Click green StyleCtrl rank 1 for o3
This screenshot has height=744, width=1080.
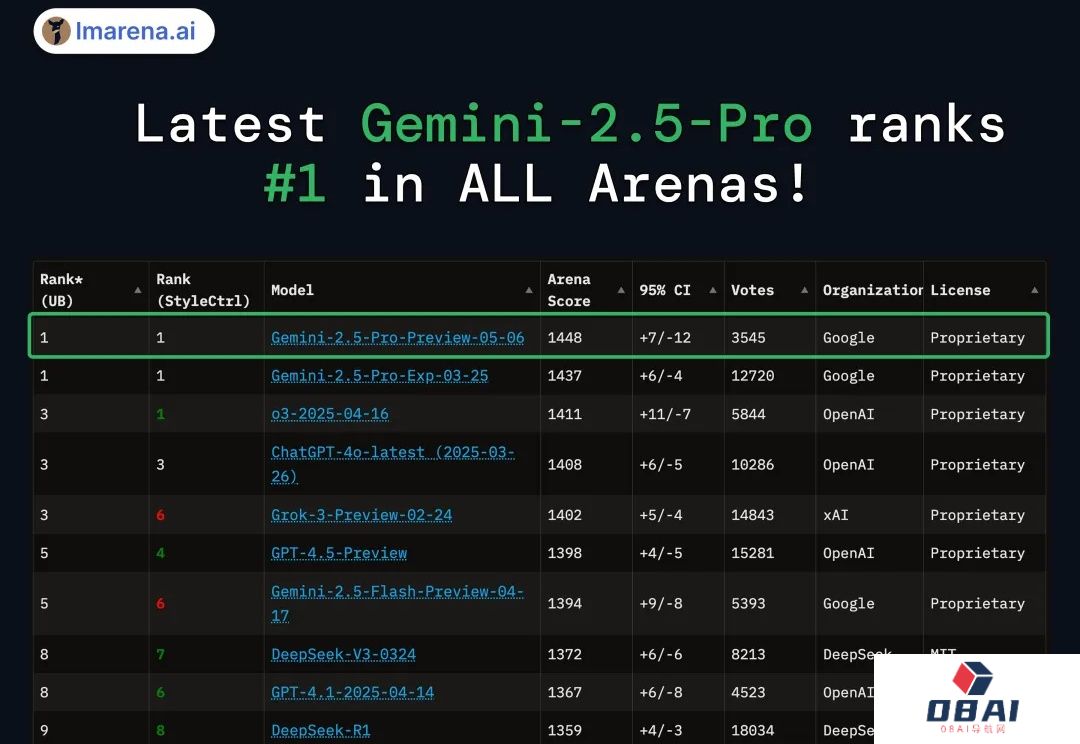[160, 414]
